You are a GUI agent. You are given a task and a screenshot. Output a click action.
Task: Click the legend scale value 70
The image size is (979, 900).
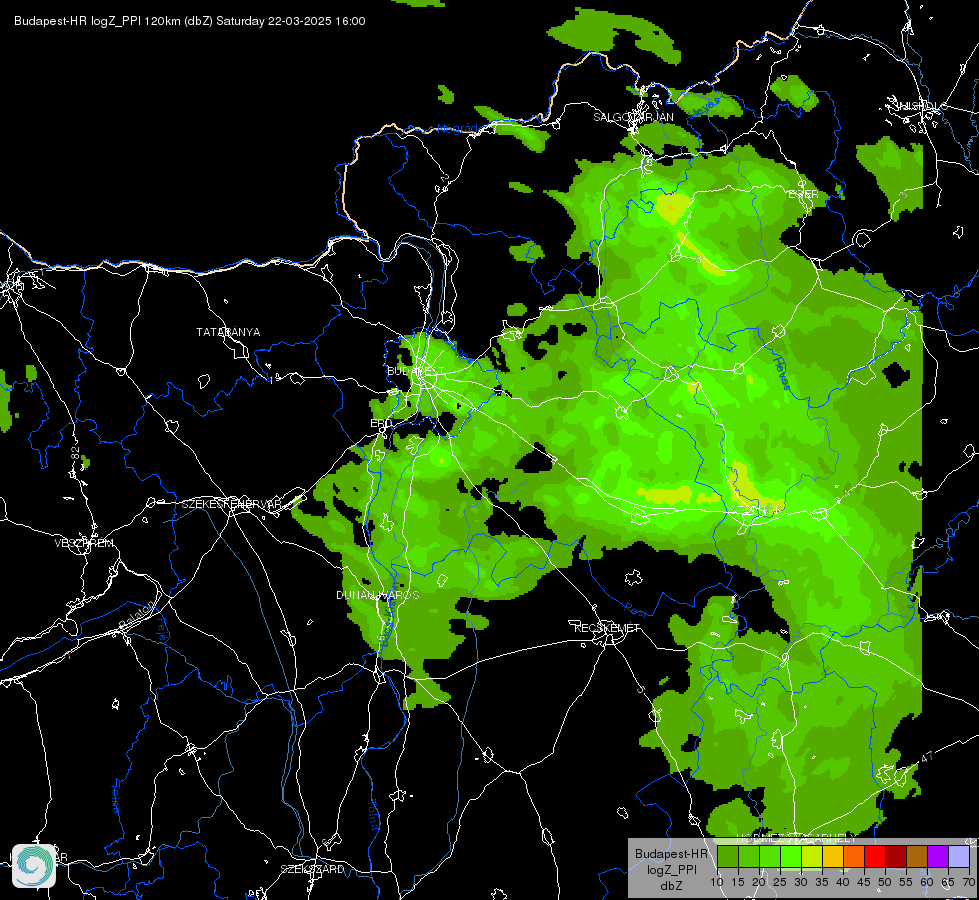point(968,883)
